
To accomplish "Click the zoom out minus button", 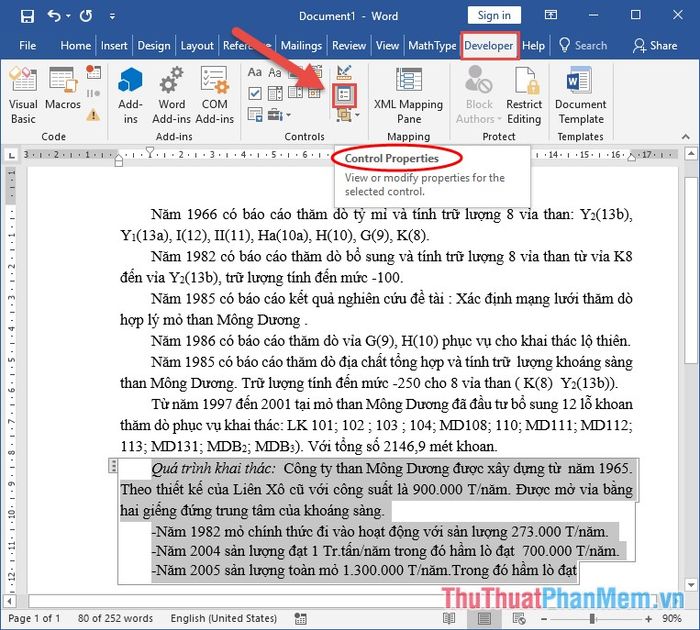I will point(544,618).
